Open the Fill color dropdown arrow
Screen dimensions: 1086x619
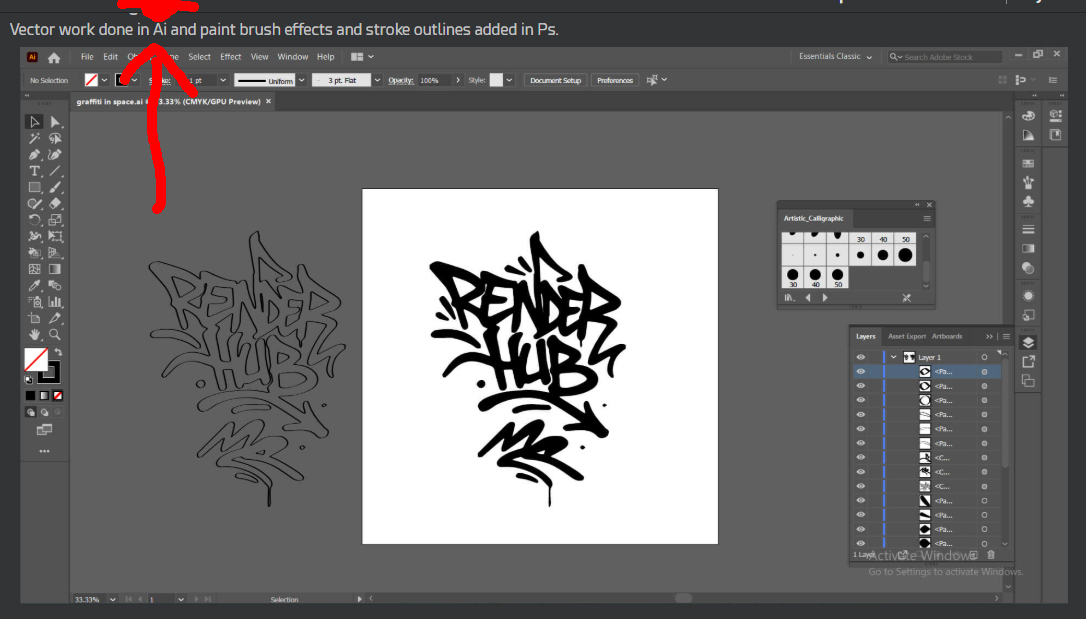[x=104, y=80]
